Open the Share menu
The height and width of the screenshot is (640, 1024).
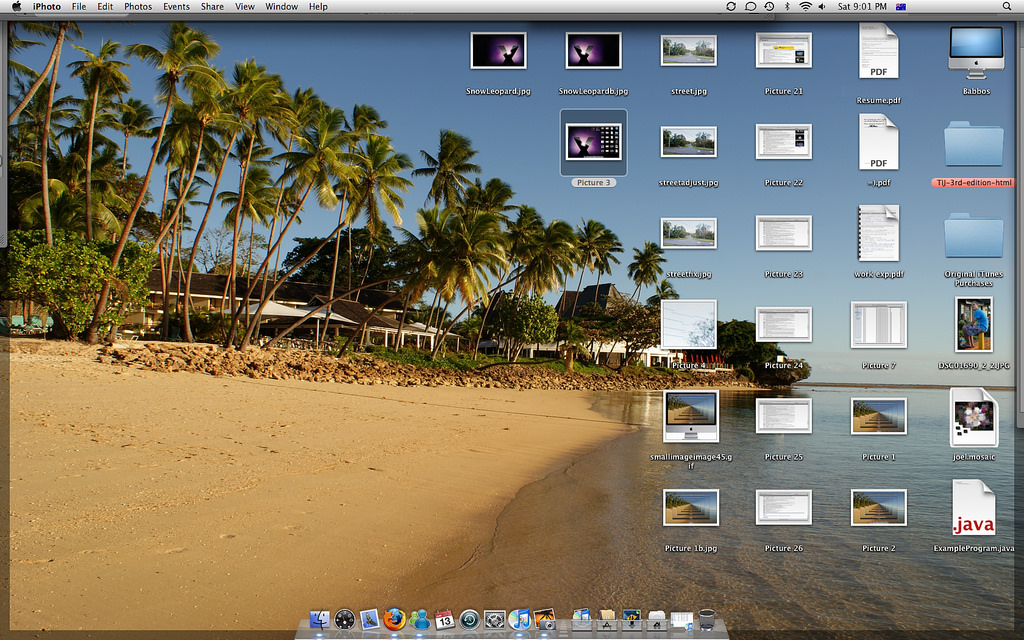pyautogui.click(x=212, y=6)
